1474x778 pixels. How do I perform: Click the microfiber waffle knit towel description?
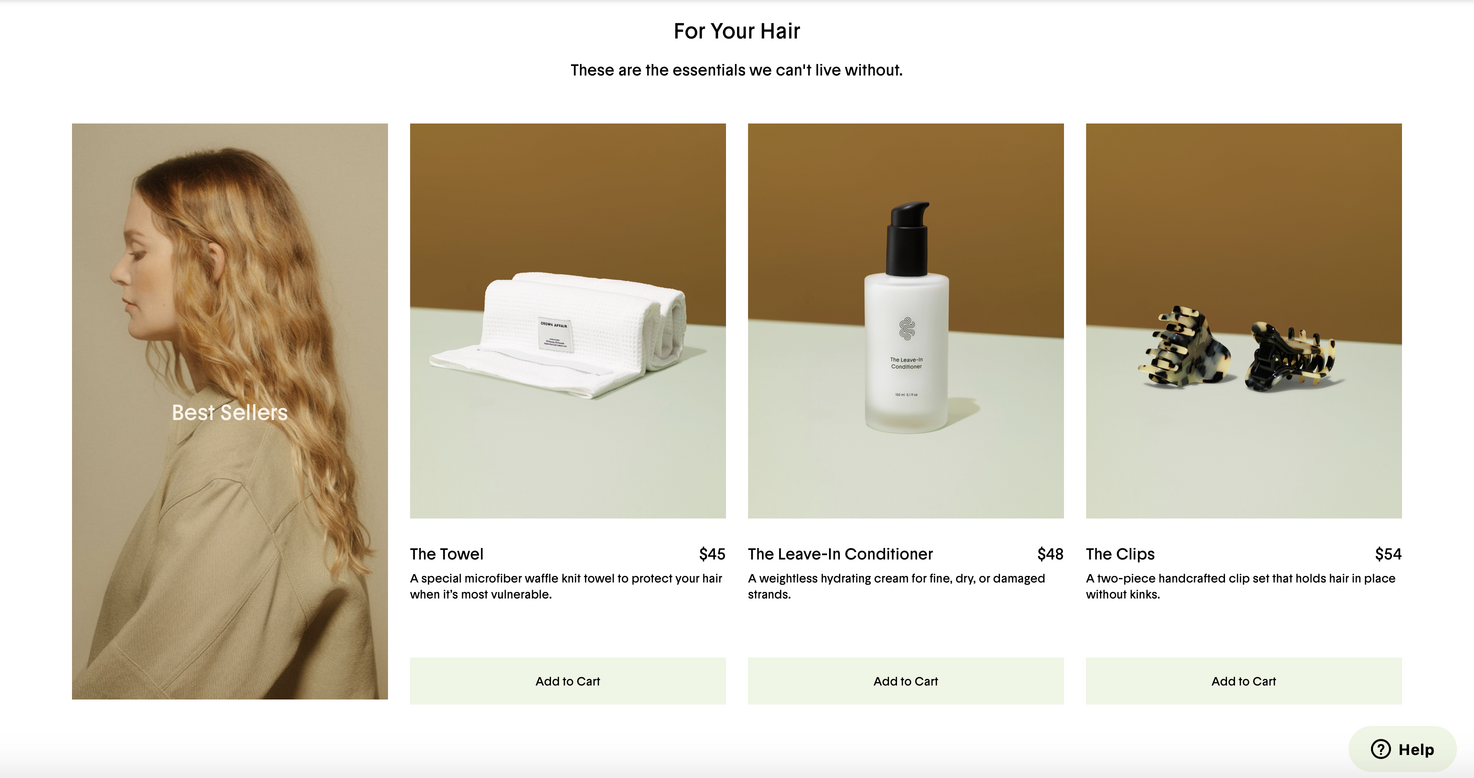(x=566, y=586)
